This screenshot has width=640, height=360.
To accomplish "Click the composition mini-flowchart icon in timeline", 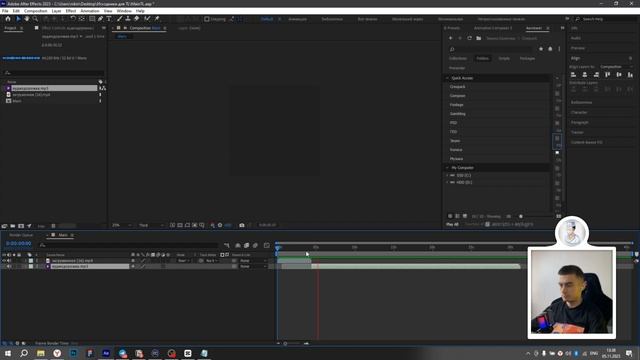I will (x=227, y=245).
